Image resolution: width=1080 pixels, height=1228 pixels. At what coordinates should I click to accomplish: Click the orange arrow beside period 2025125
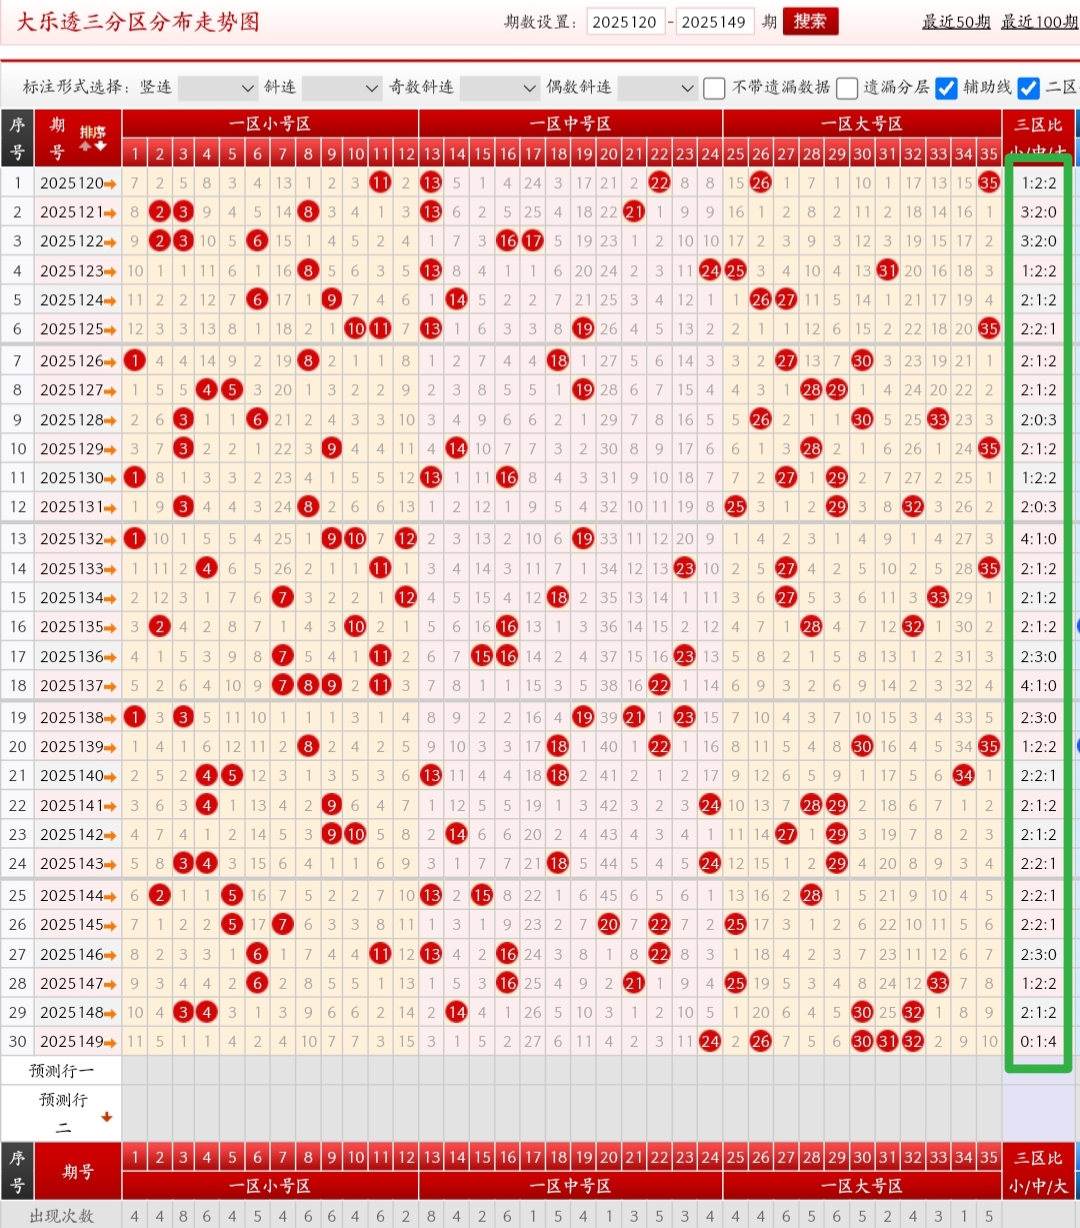pos(111,329)
